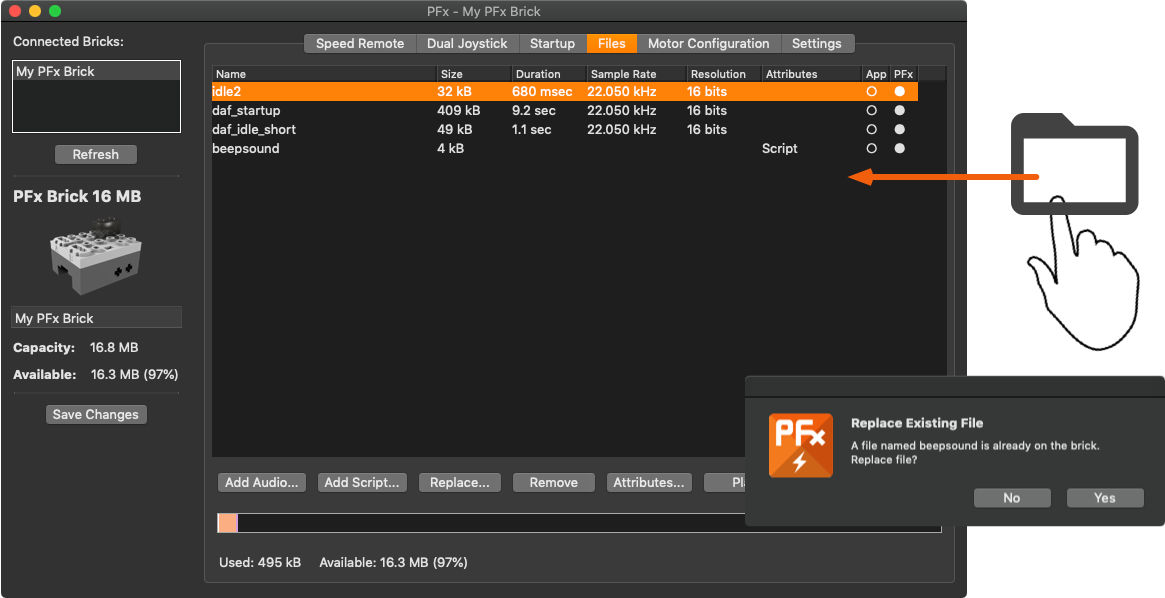The image size is (1165, 598).
Task: Open the Attributes... dialog button
Action: 649,482
